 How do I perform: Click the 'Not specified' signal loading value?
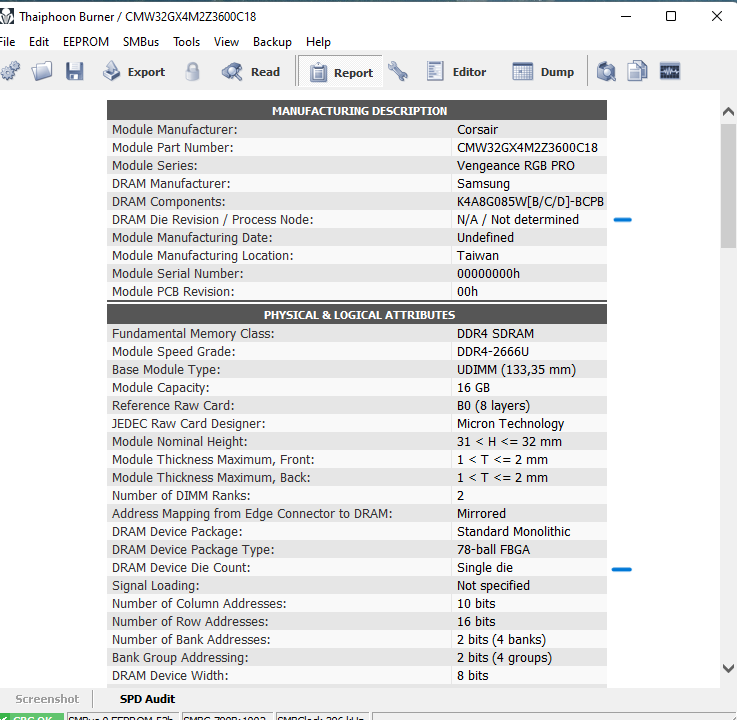tap(493, 586)
